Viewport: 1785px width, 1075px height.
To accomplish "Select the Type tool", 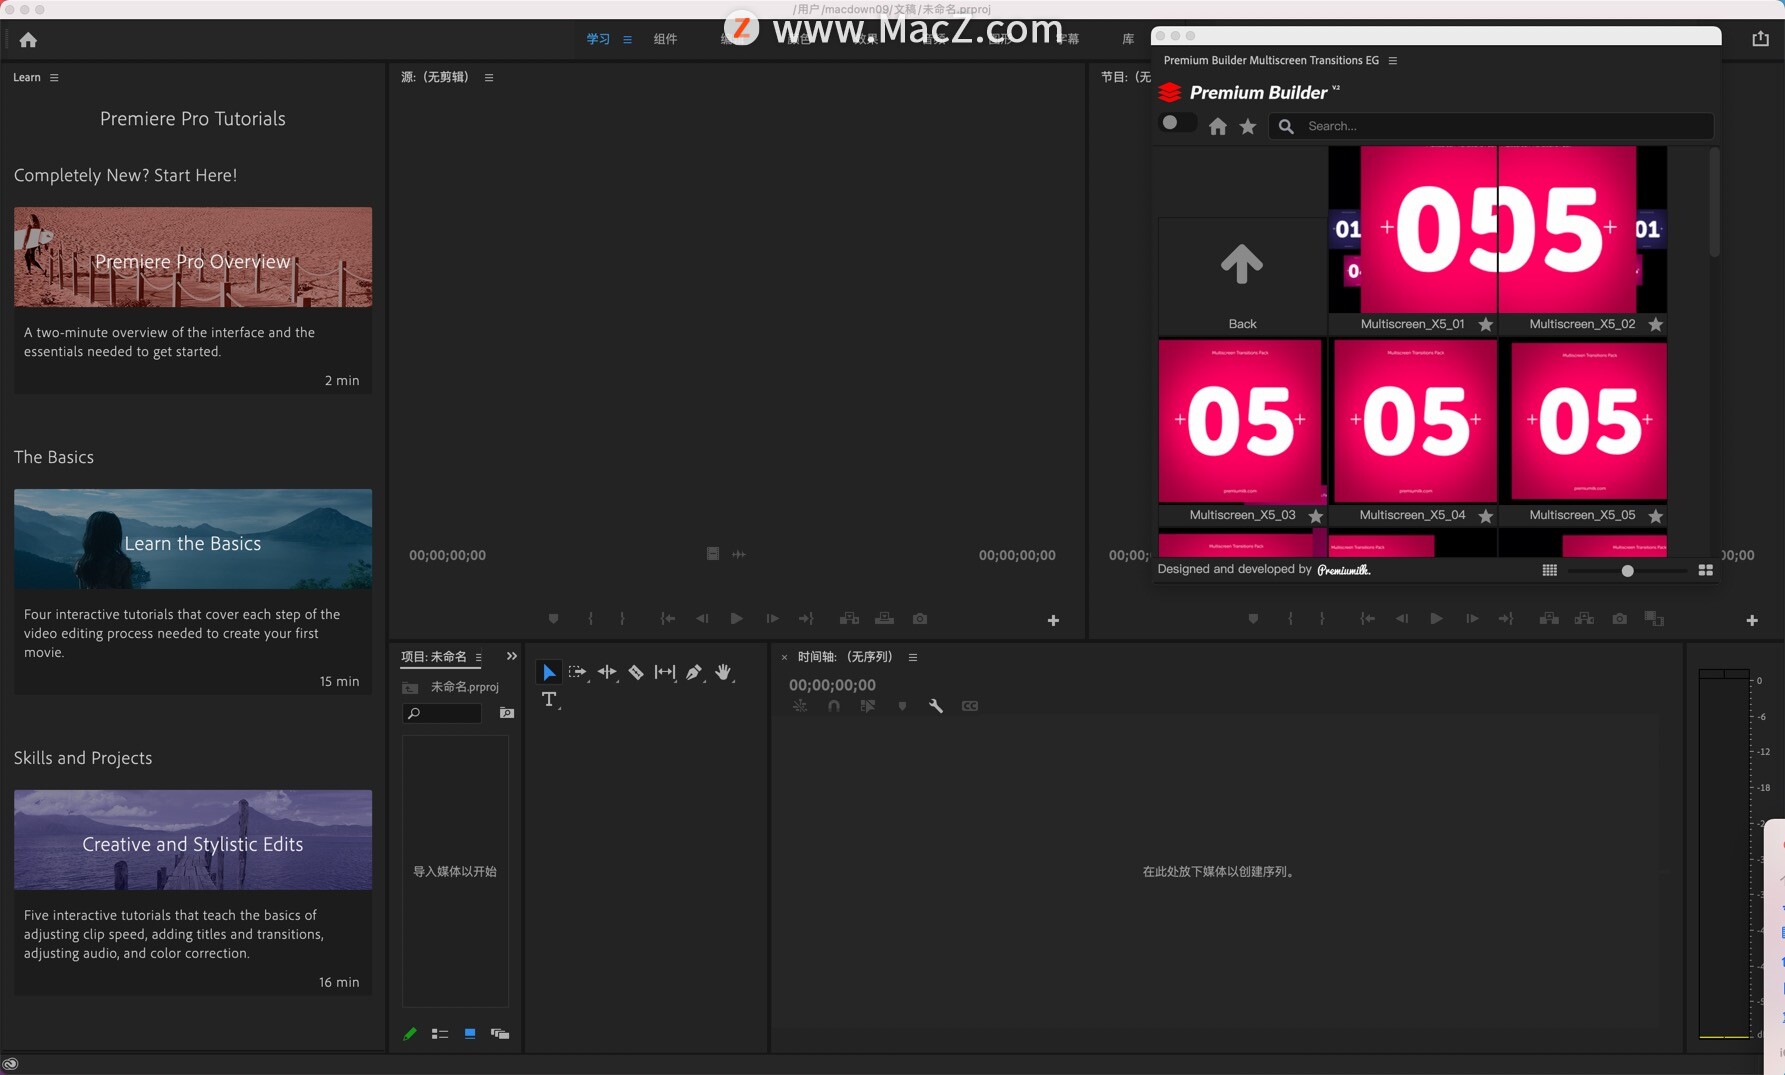I will [x=549, y=700].
